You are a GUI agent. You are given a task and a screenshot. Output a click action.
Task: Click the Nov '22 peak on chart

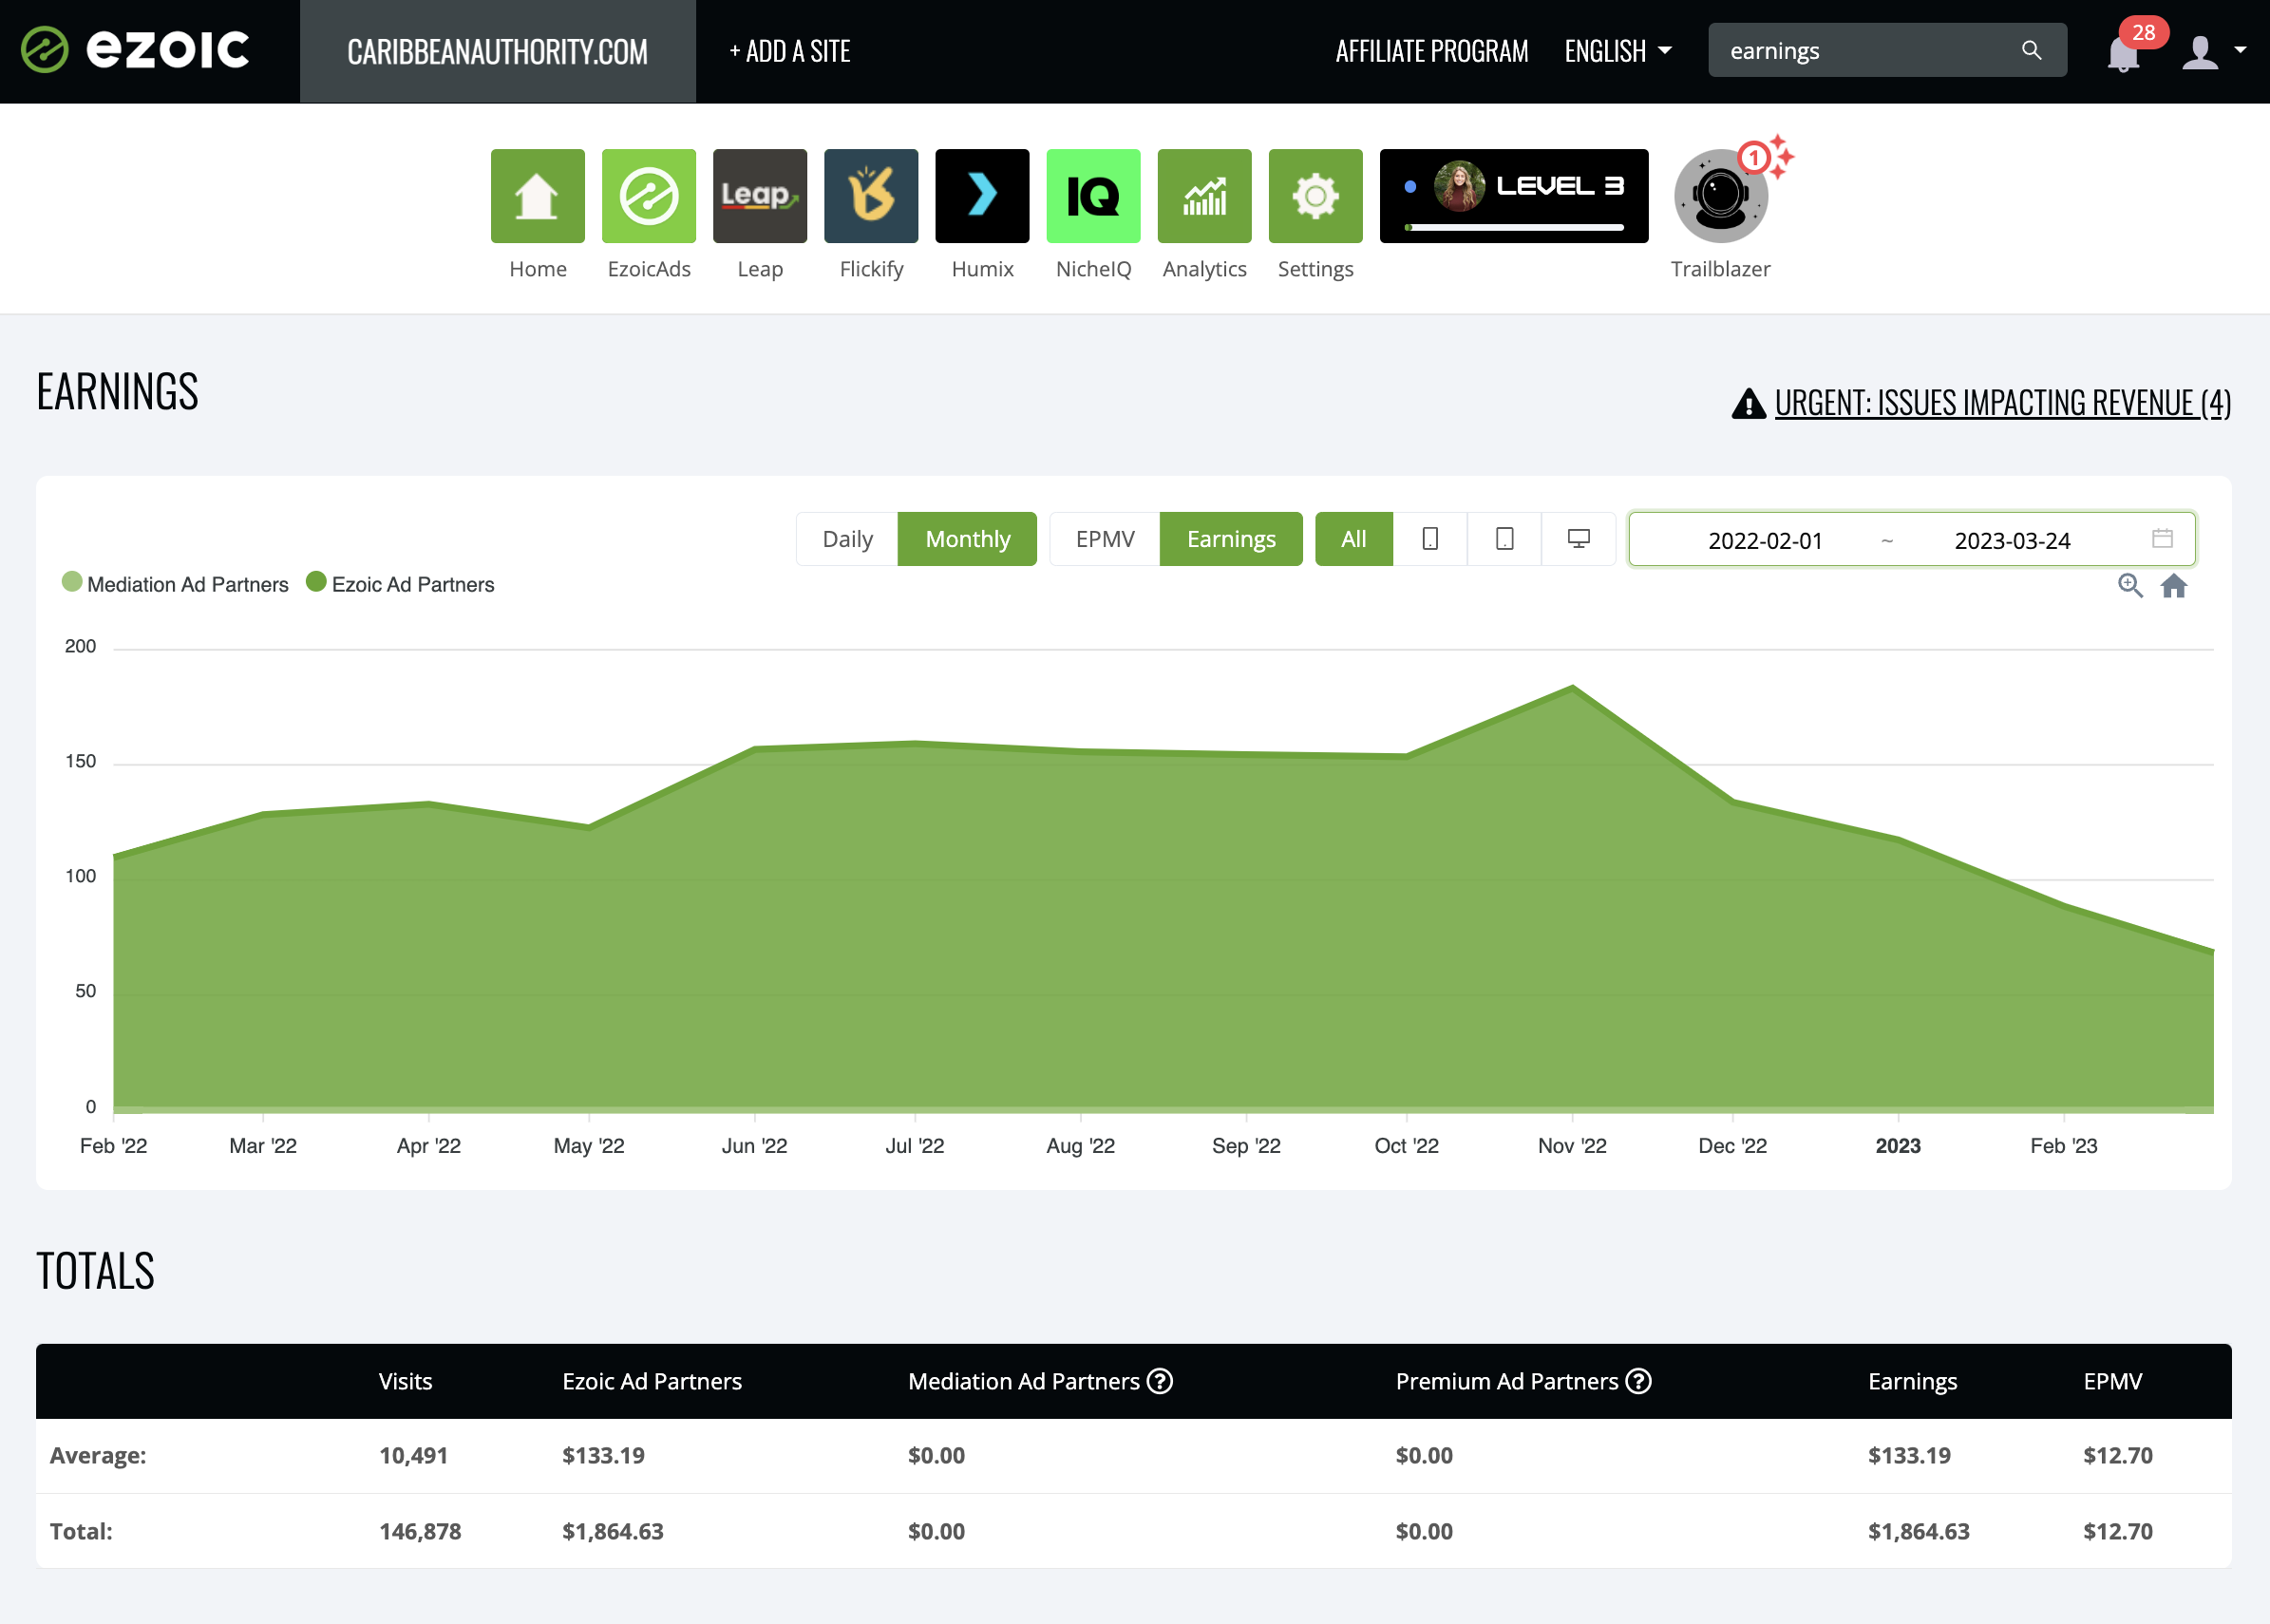point(1572,687)
